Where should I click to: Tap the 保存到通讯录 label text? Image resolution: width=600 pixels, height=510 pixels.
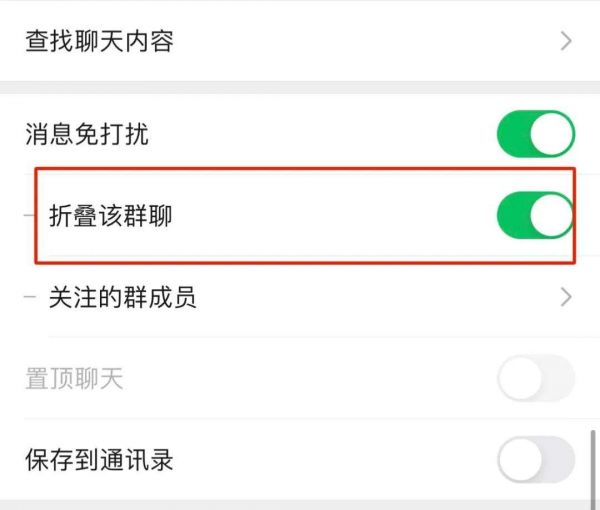99,460
